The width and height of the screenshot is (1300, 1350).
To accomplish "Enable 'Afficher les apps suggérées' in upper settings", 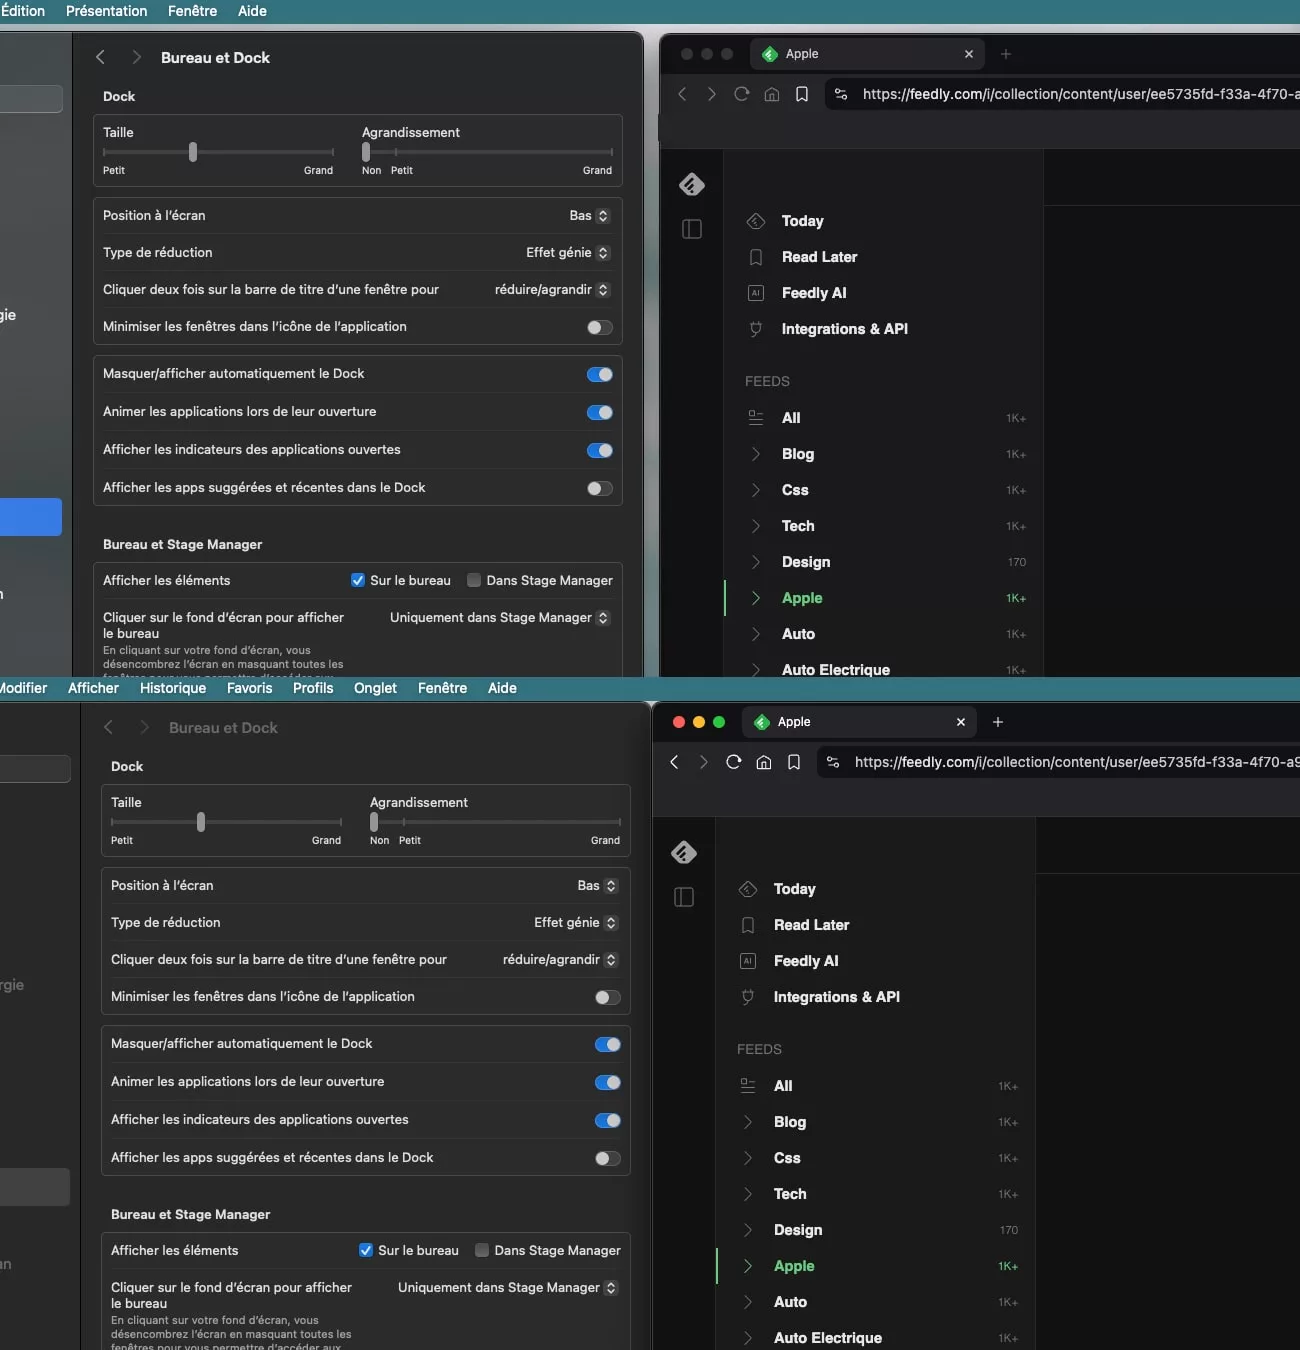I will [600, 488].
